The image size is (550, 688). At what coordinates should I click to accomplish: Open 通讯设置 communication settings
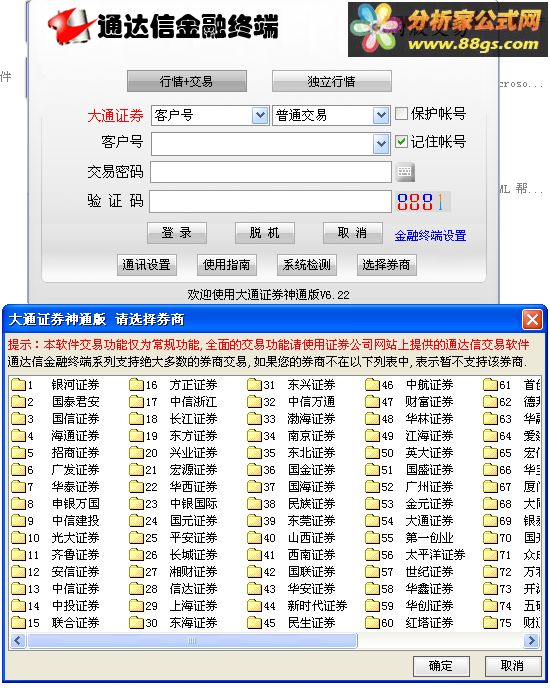[147, 265]
